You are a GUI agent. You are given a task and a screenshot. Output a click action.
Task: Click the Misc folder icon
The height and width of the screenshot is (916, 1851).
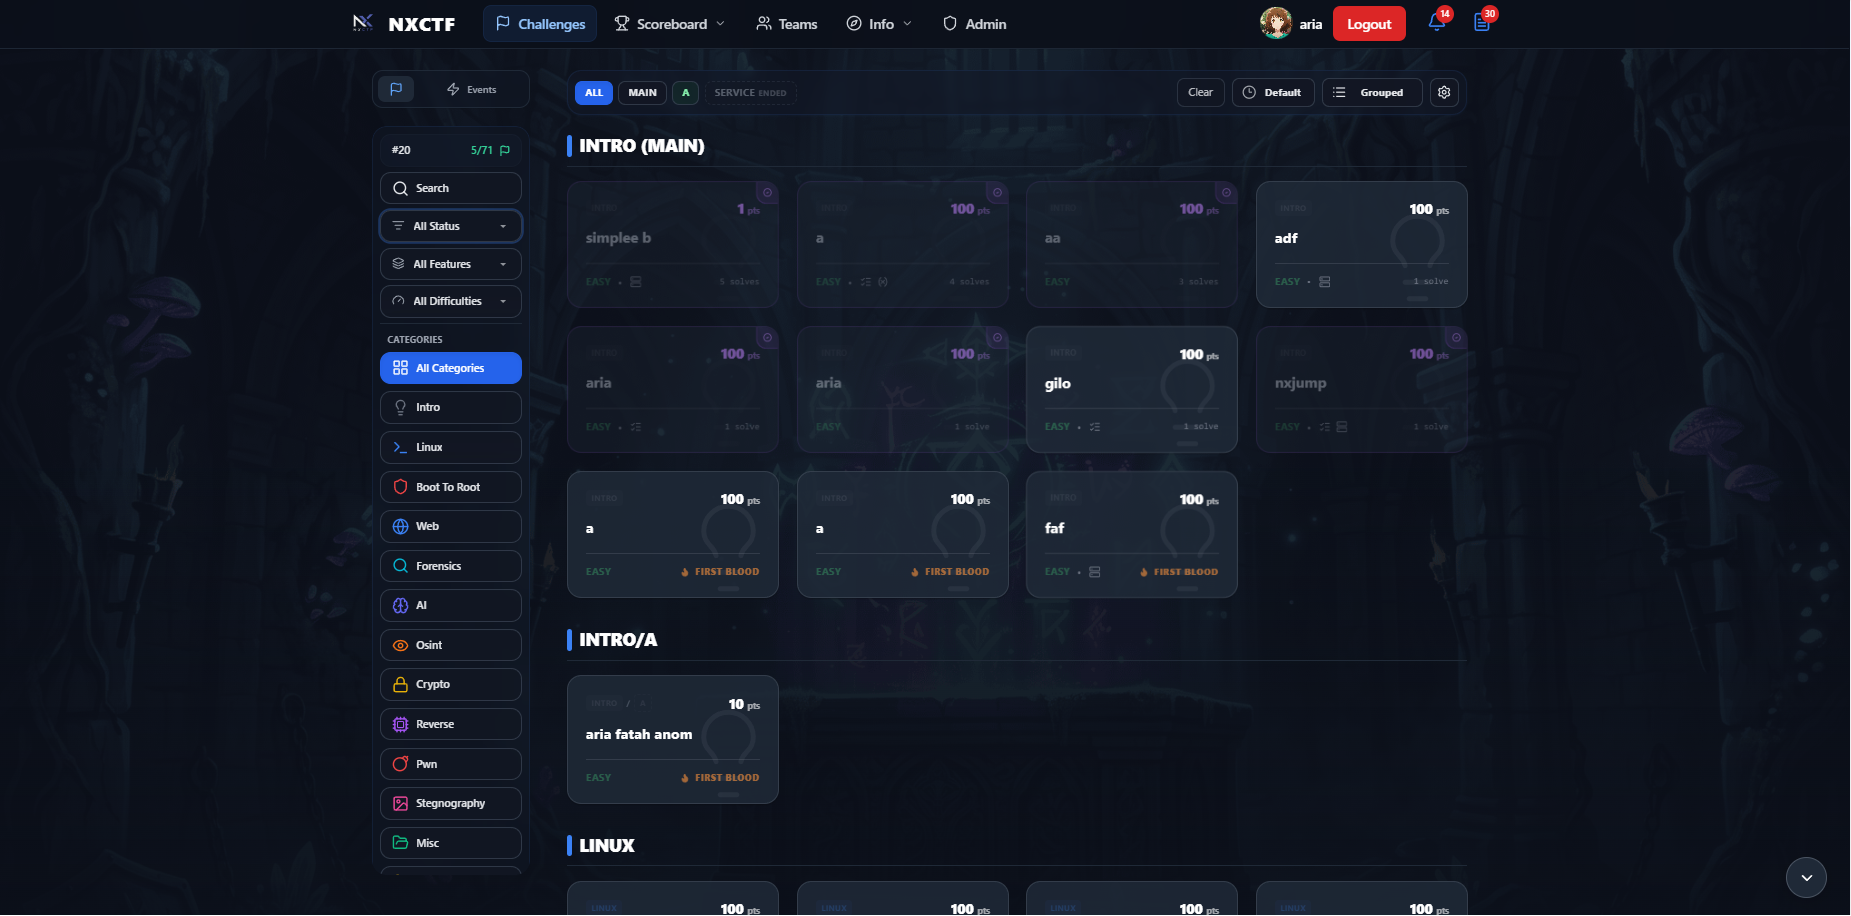point(400,843)
